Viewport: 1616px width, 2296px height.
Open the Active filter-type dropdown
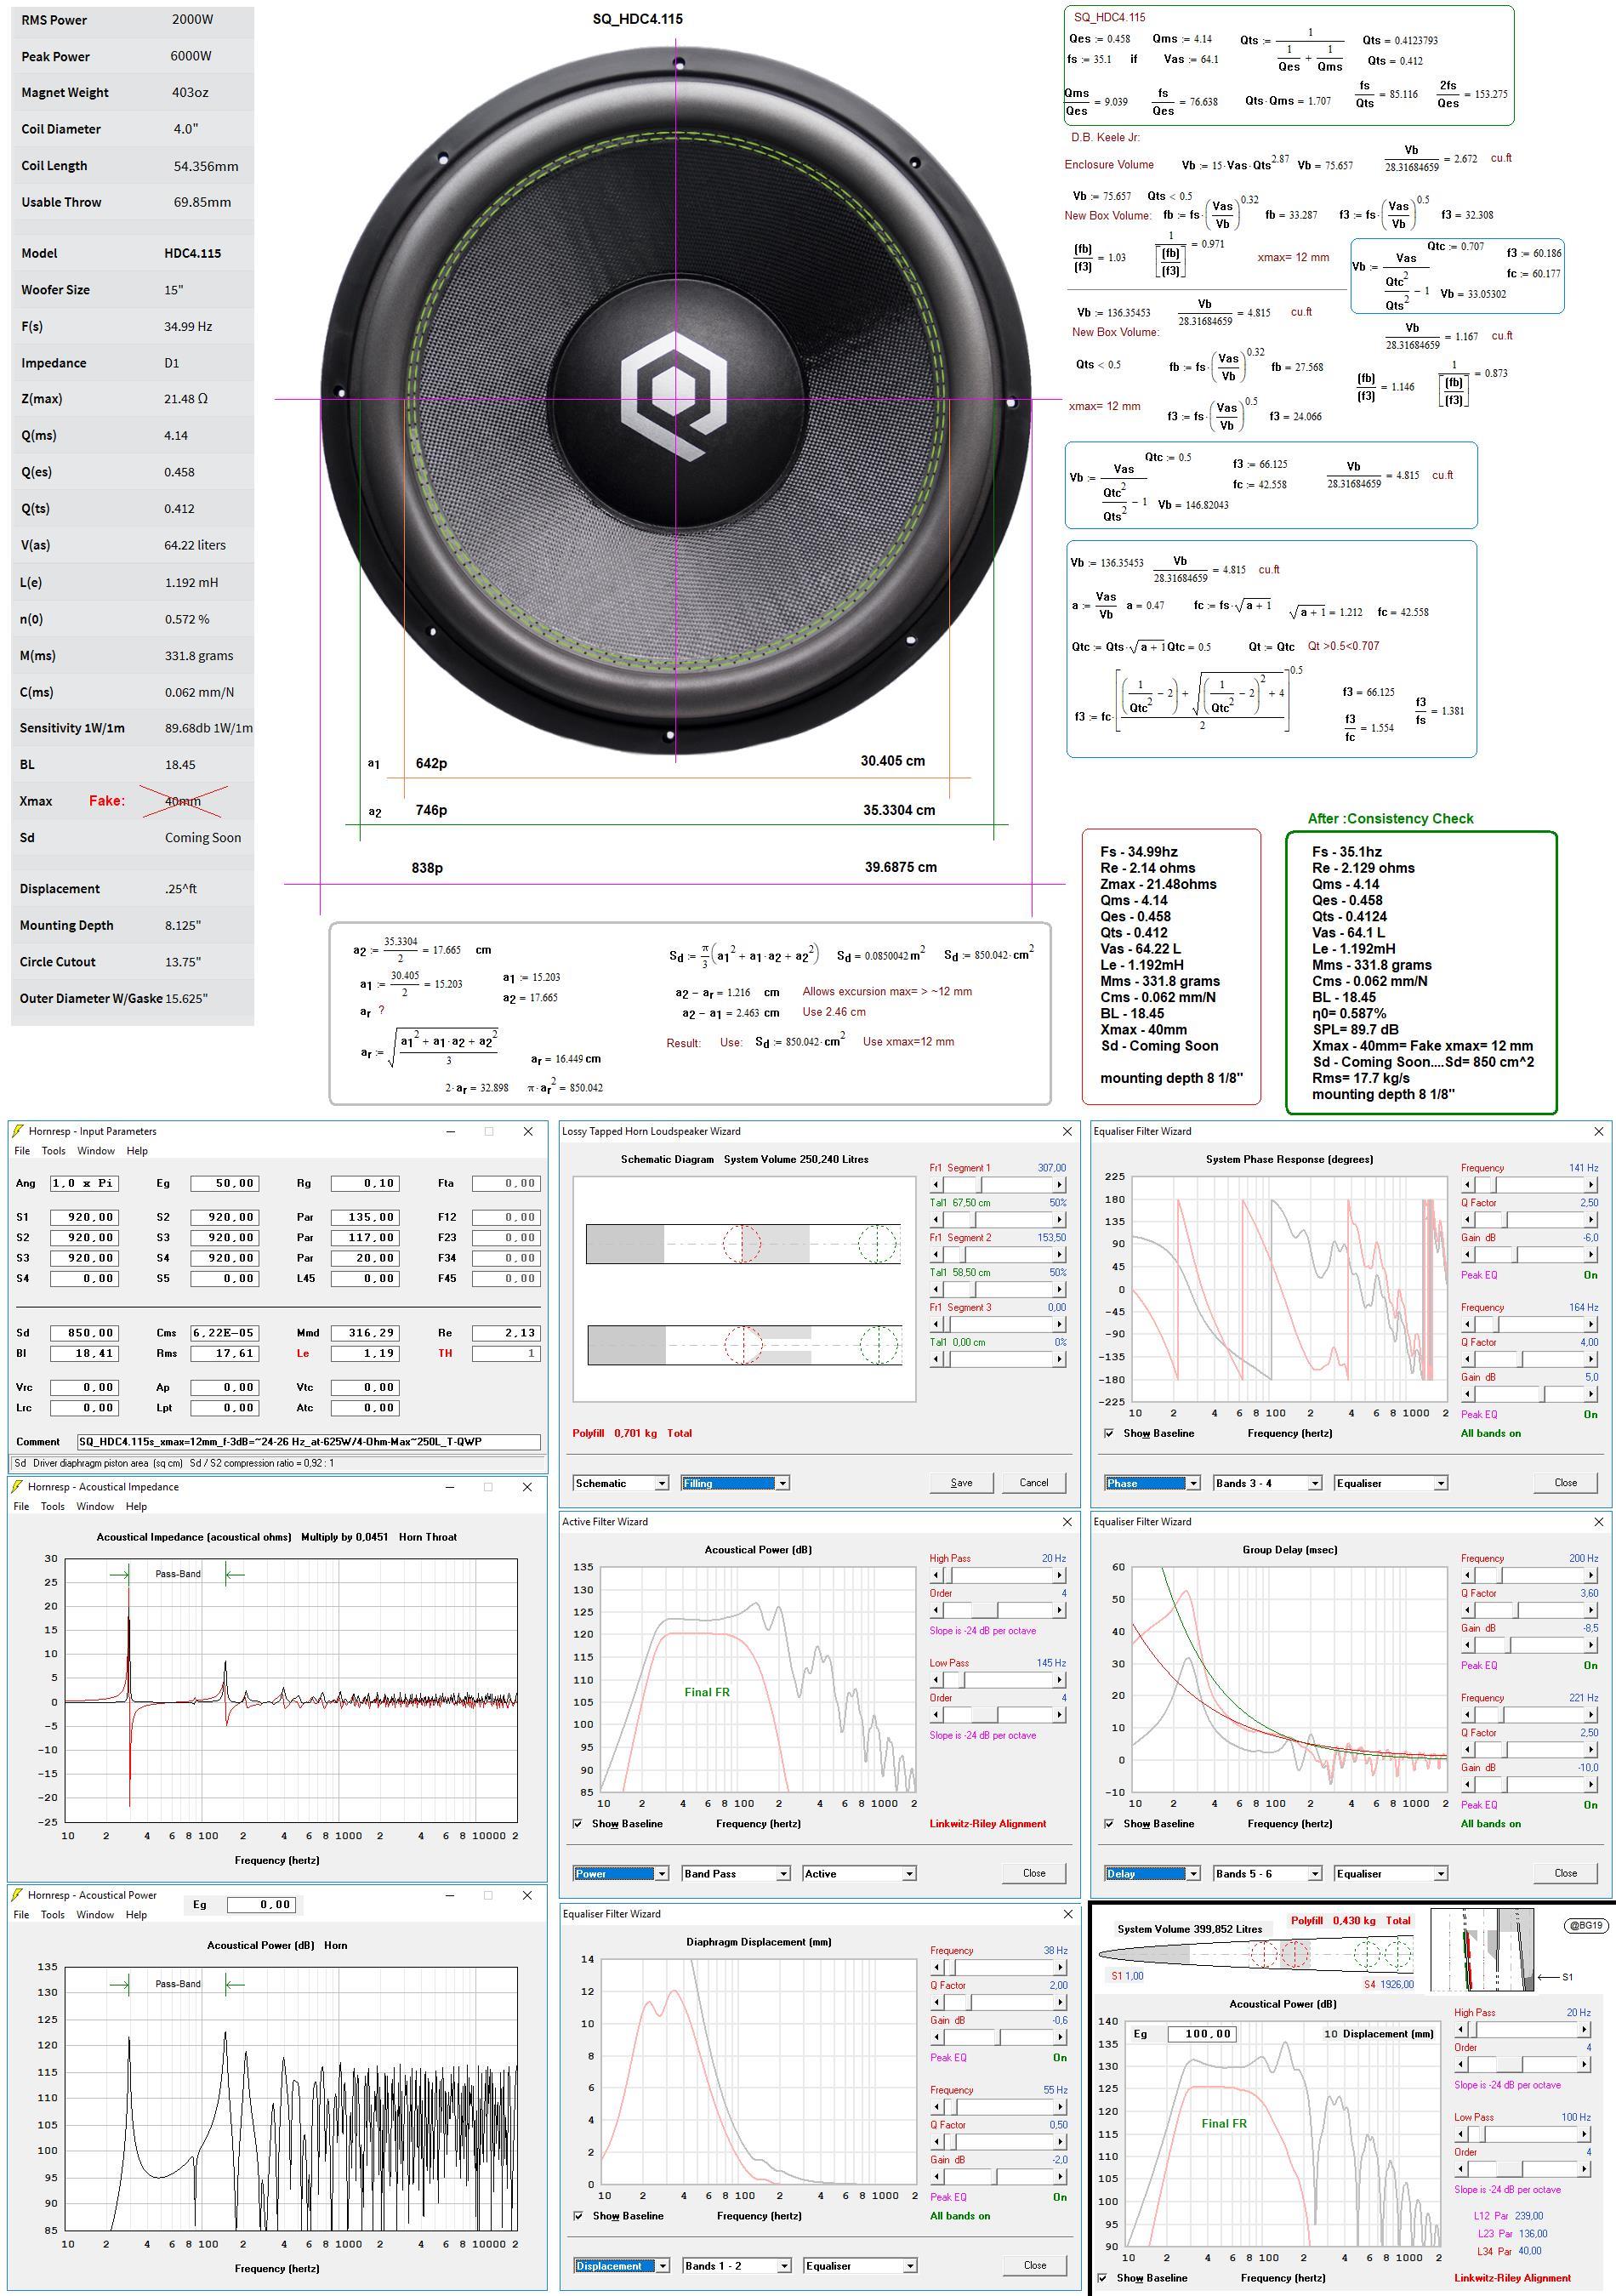pyautogui.click(x=859, y=1873)
